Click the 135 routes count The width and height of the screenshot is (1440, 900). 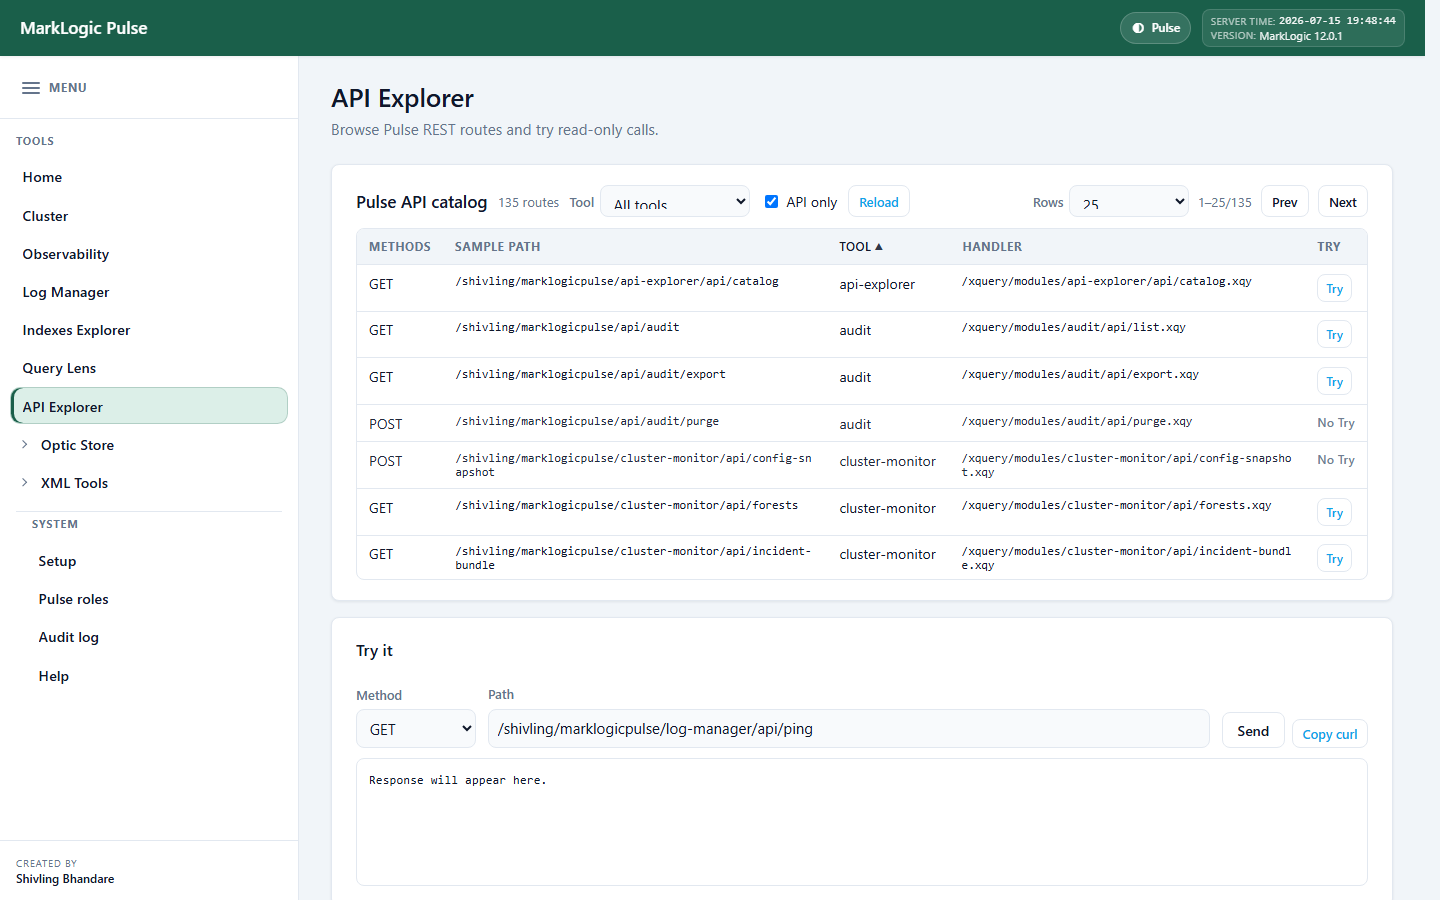click(528, 202)
